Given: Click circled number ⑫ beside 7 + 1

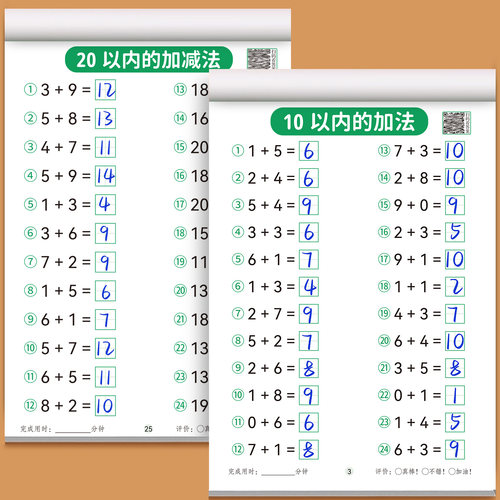Looking at the screenshot, I should 238,450.
